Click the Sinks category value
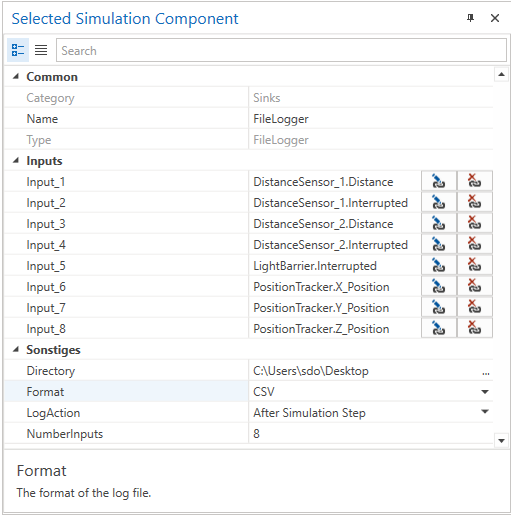The width and height of the screenshot is (511, 515). click(267, 98)
